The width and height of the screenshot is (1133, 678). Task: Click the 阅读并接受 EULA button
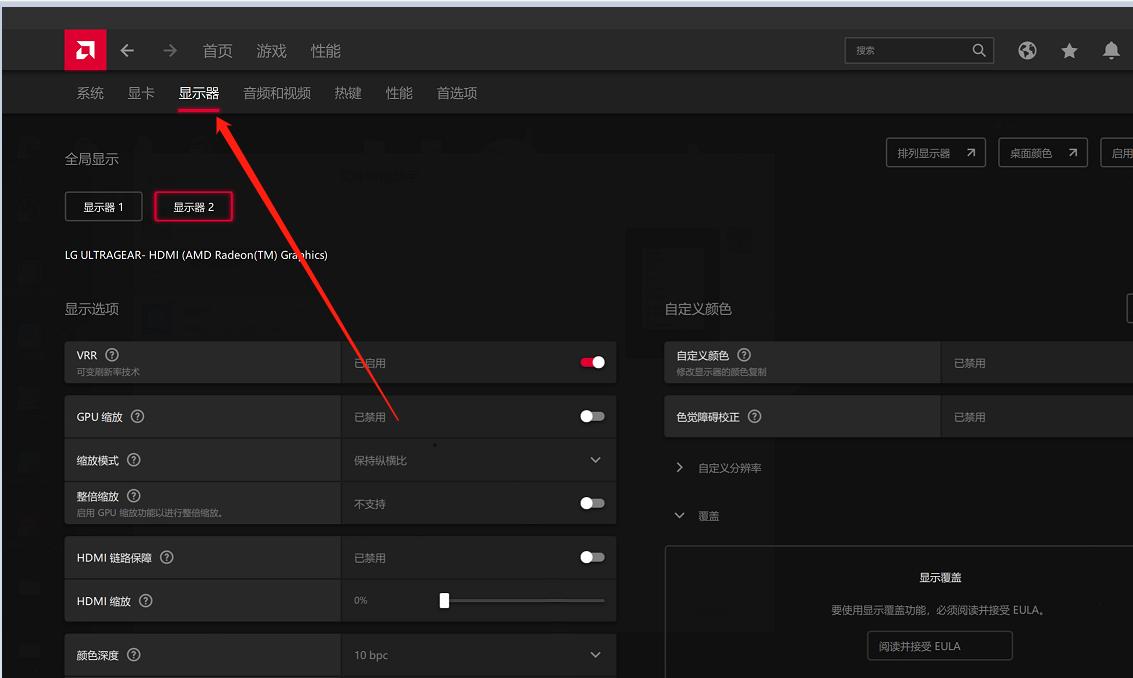click(939, 645)
